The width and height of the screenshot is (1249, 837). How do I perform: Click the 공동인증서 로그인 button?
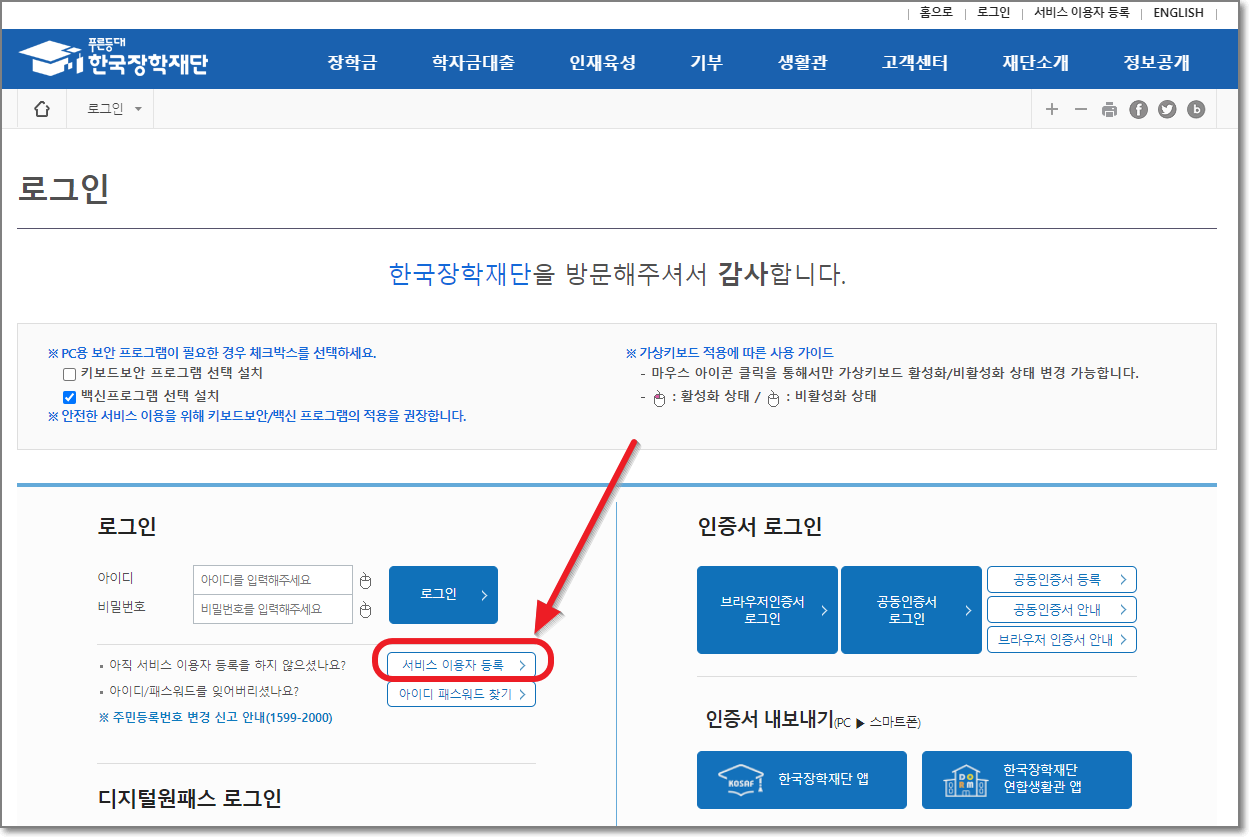click(x=911, y=610)
